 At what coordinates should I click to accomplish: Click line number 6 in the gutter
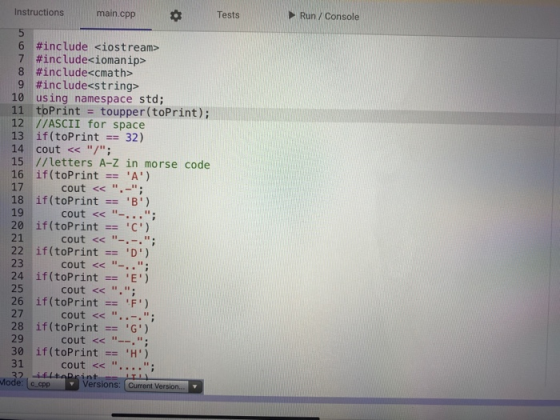(x=21, y=46)
